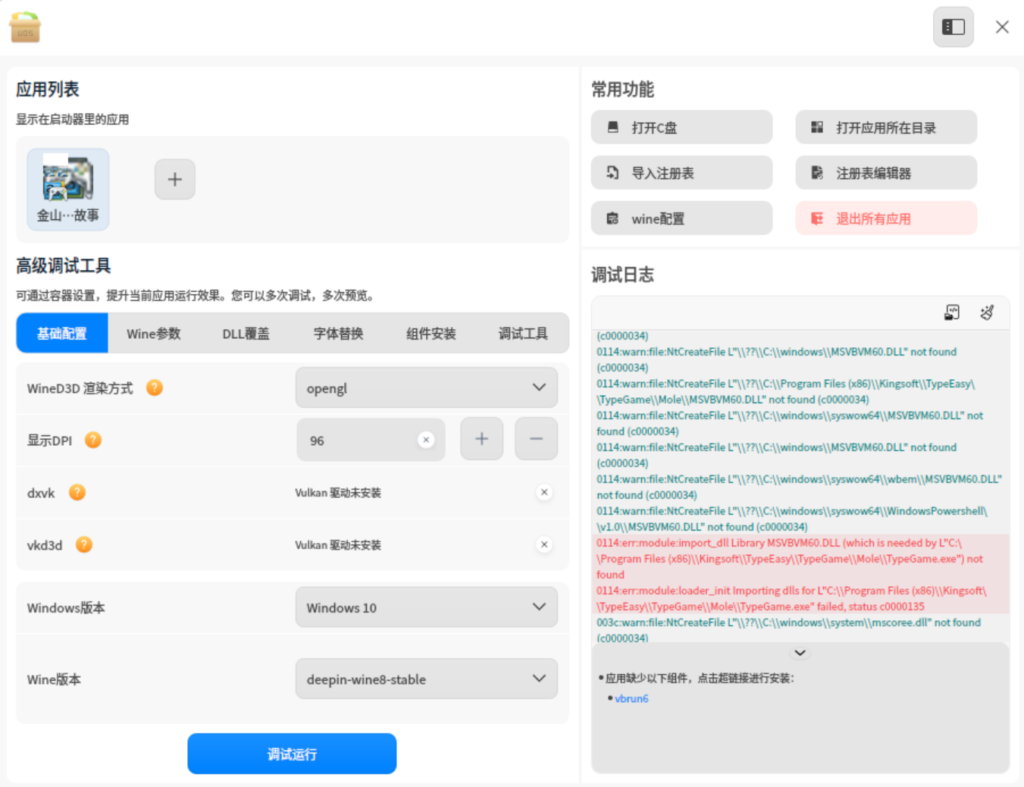Viewport: 1024px width, 787px height.
Task: Expand the Wine版本 deepin-wine8-stable dropdown
Action: point(426,679)
